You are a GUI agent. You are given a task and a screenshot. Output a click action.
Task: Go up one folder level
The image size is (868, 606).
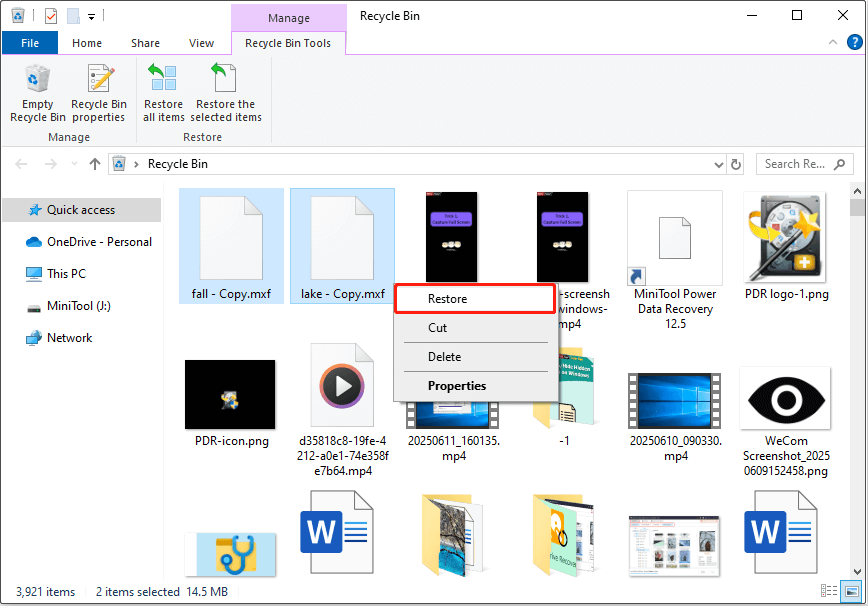(95, 164)
